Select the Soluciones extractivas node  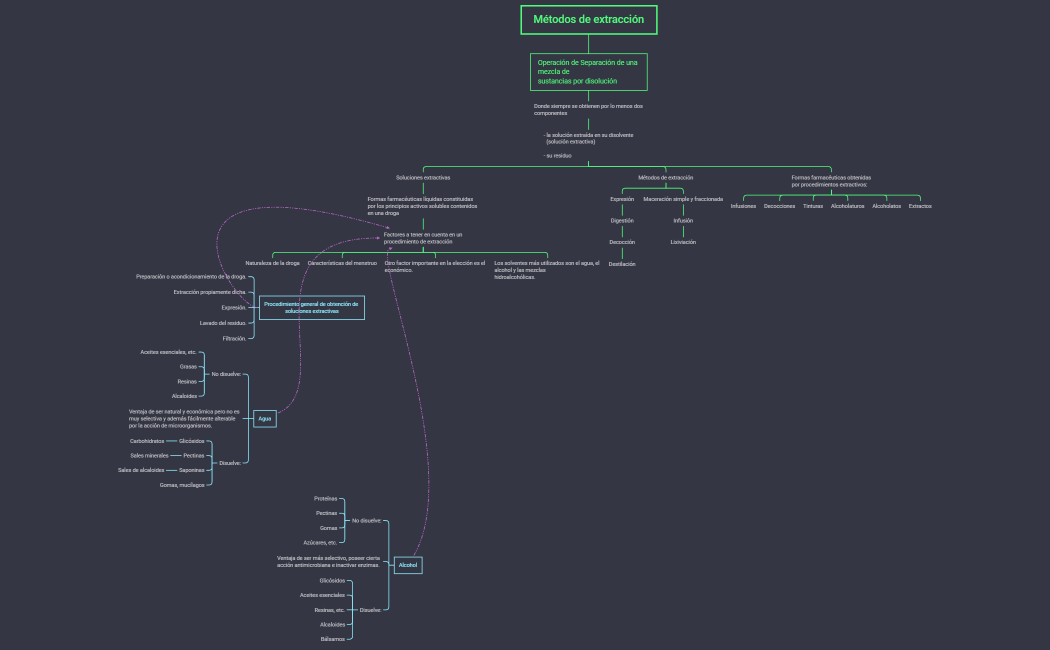click(x=423, y=177)
